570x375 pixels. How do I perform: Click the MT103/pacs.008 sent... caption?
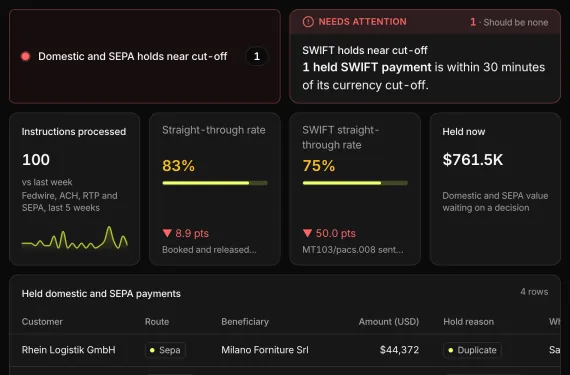pyautogui.click(x=353, y=250)
